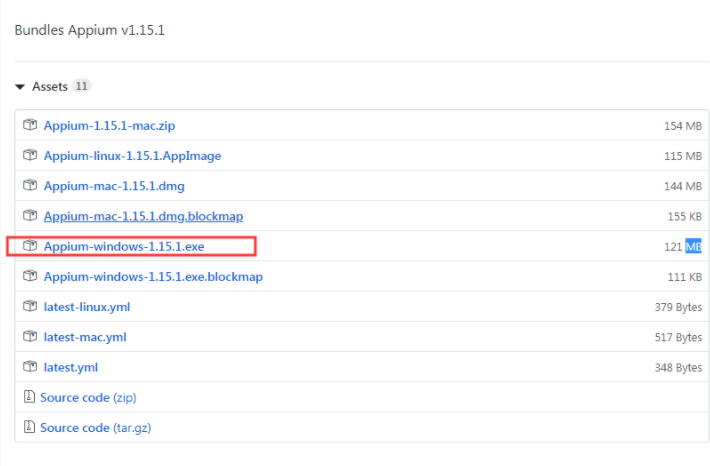Click package icon beside Appium-linux-1.15.1.AppImage
The height and width of the screenshot is (466, 710).
point(30,155)
